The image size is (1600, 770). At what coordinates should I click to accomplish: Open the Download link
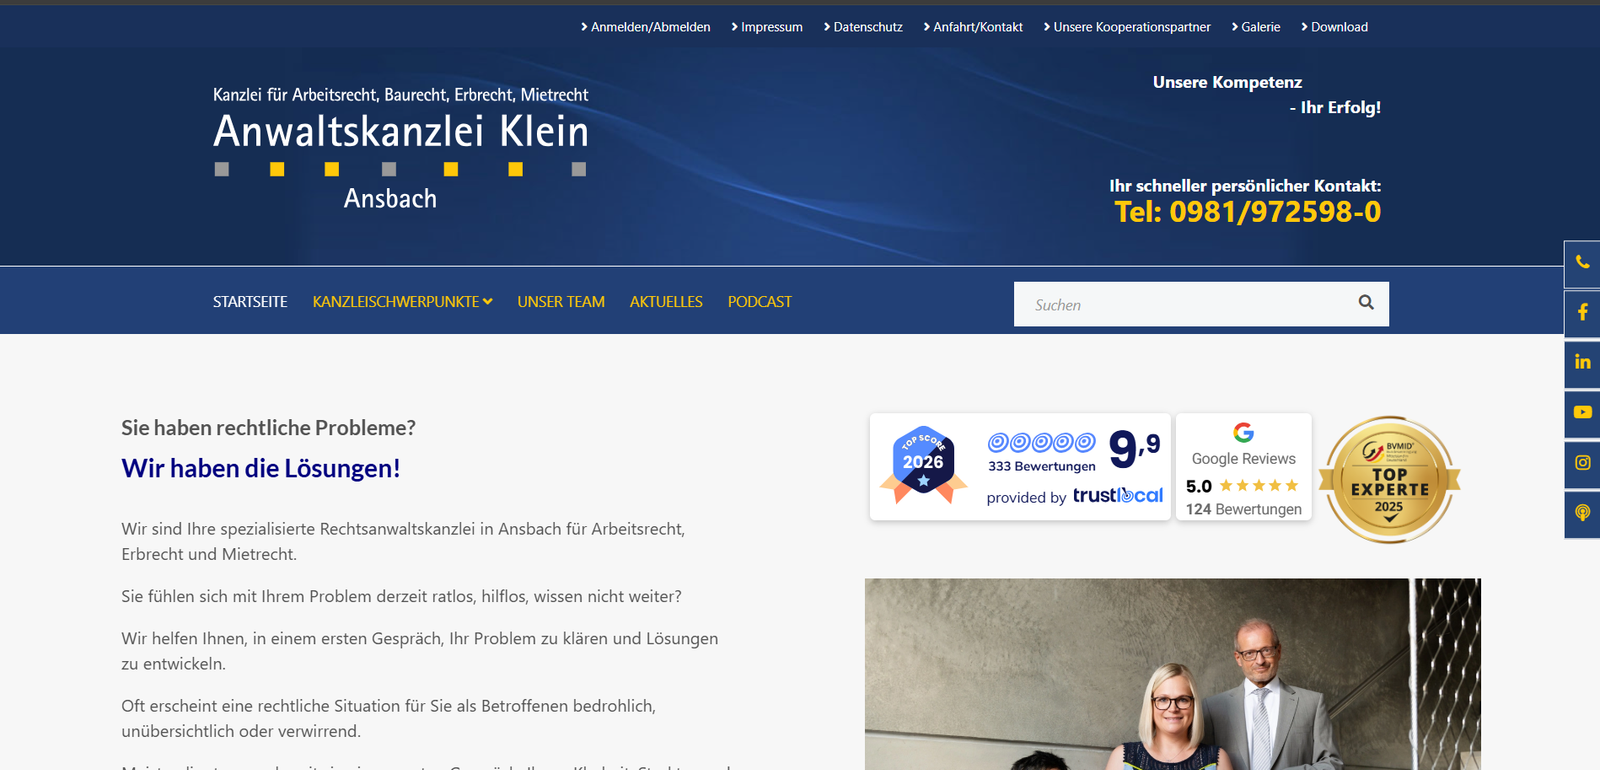pyautogui.click(x=1335, y=27)
